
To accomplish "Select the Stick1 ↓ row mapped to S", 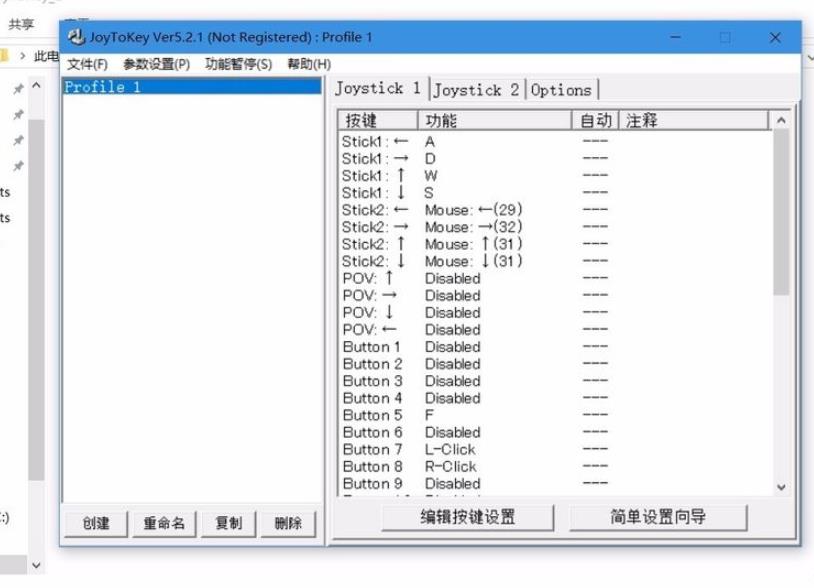I will pos(554,193).
